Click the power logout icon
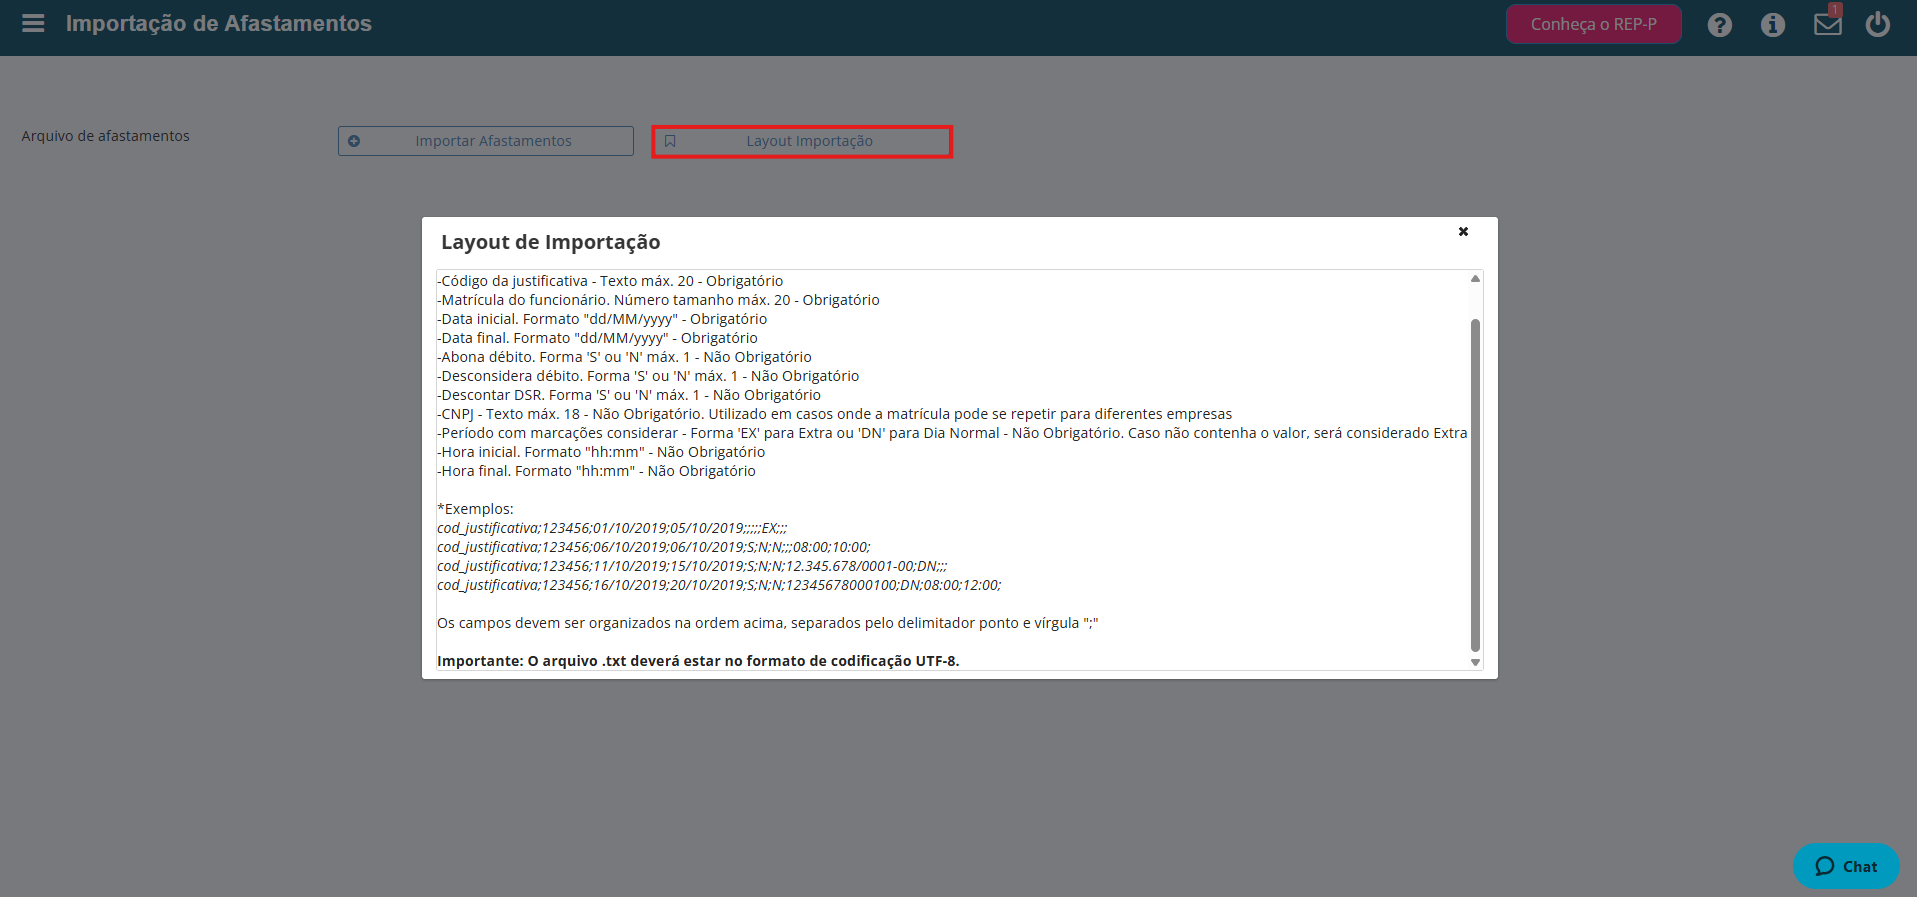The height and width of the screenshot is (897, 1917). pos(1878,24)
